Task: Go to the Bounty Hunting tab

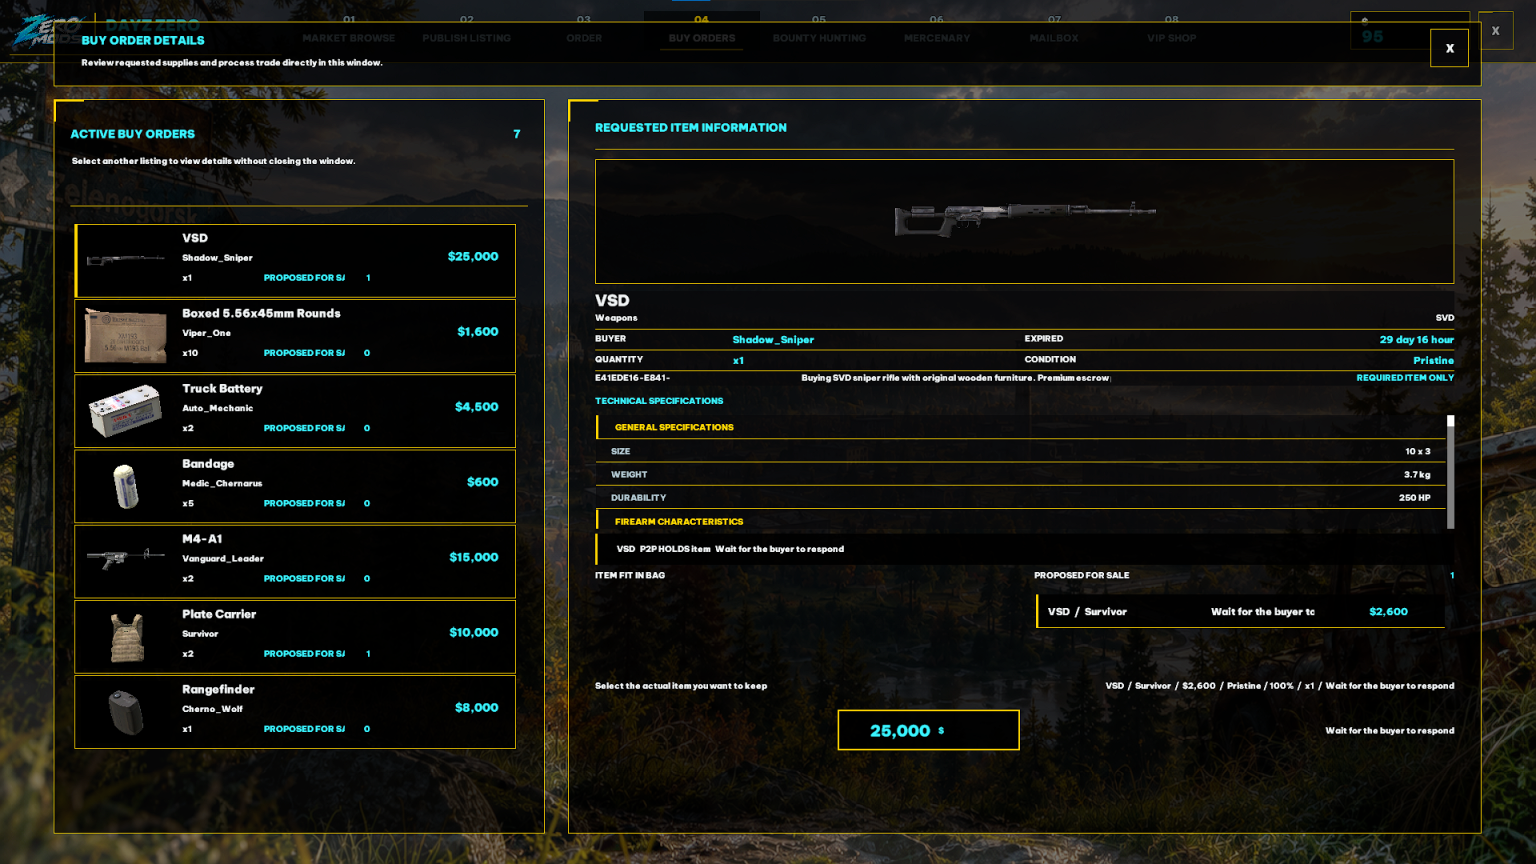Action: [819, 30]
